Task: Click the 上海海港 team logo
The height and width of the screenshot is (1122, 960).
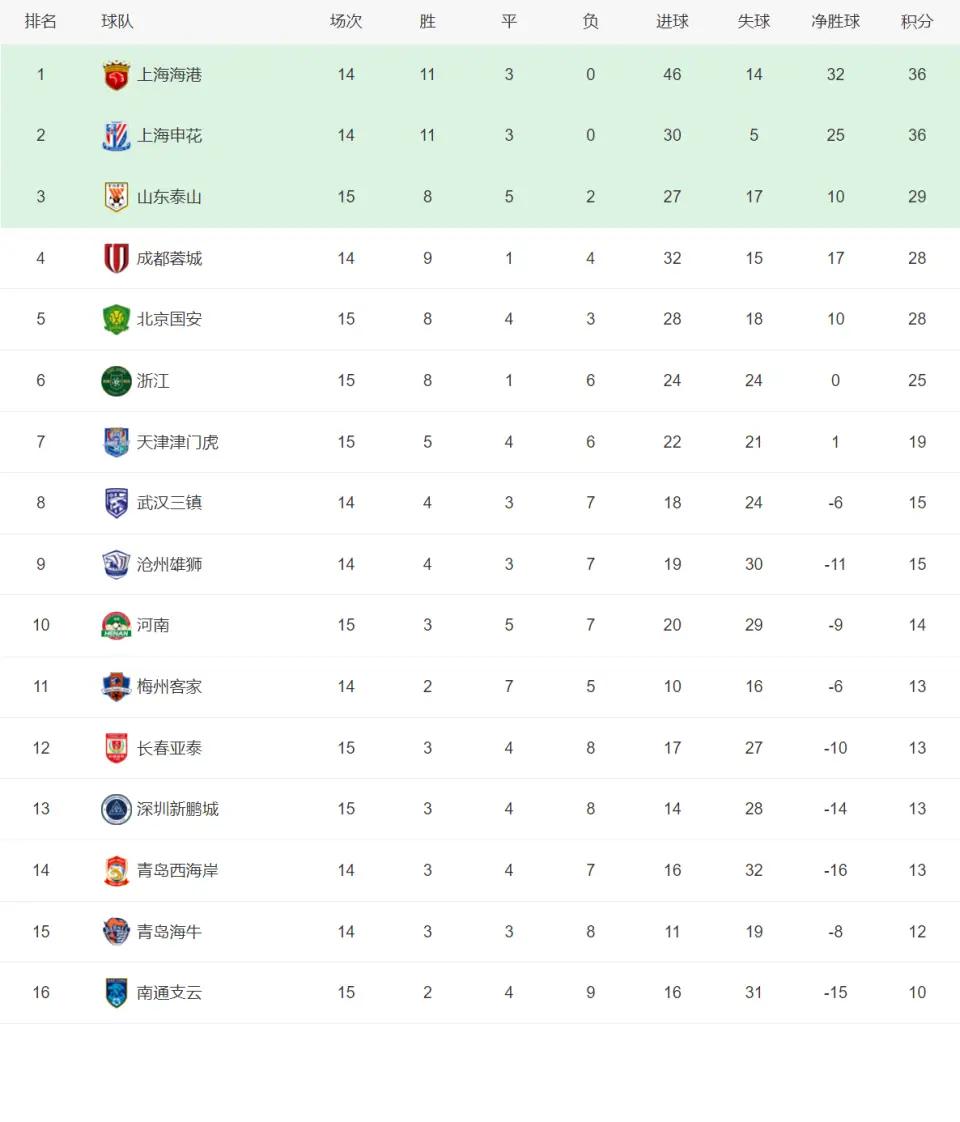Action: (x=116, y=75)
